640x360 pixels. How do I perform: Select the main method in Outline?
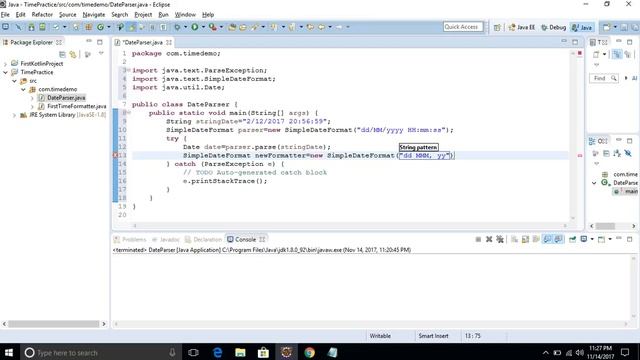[627, 191]
